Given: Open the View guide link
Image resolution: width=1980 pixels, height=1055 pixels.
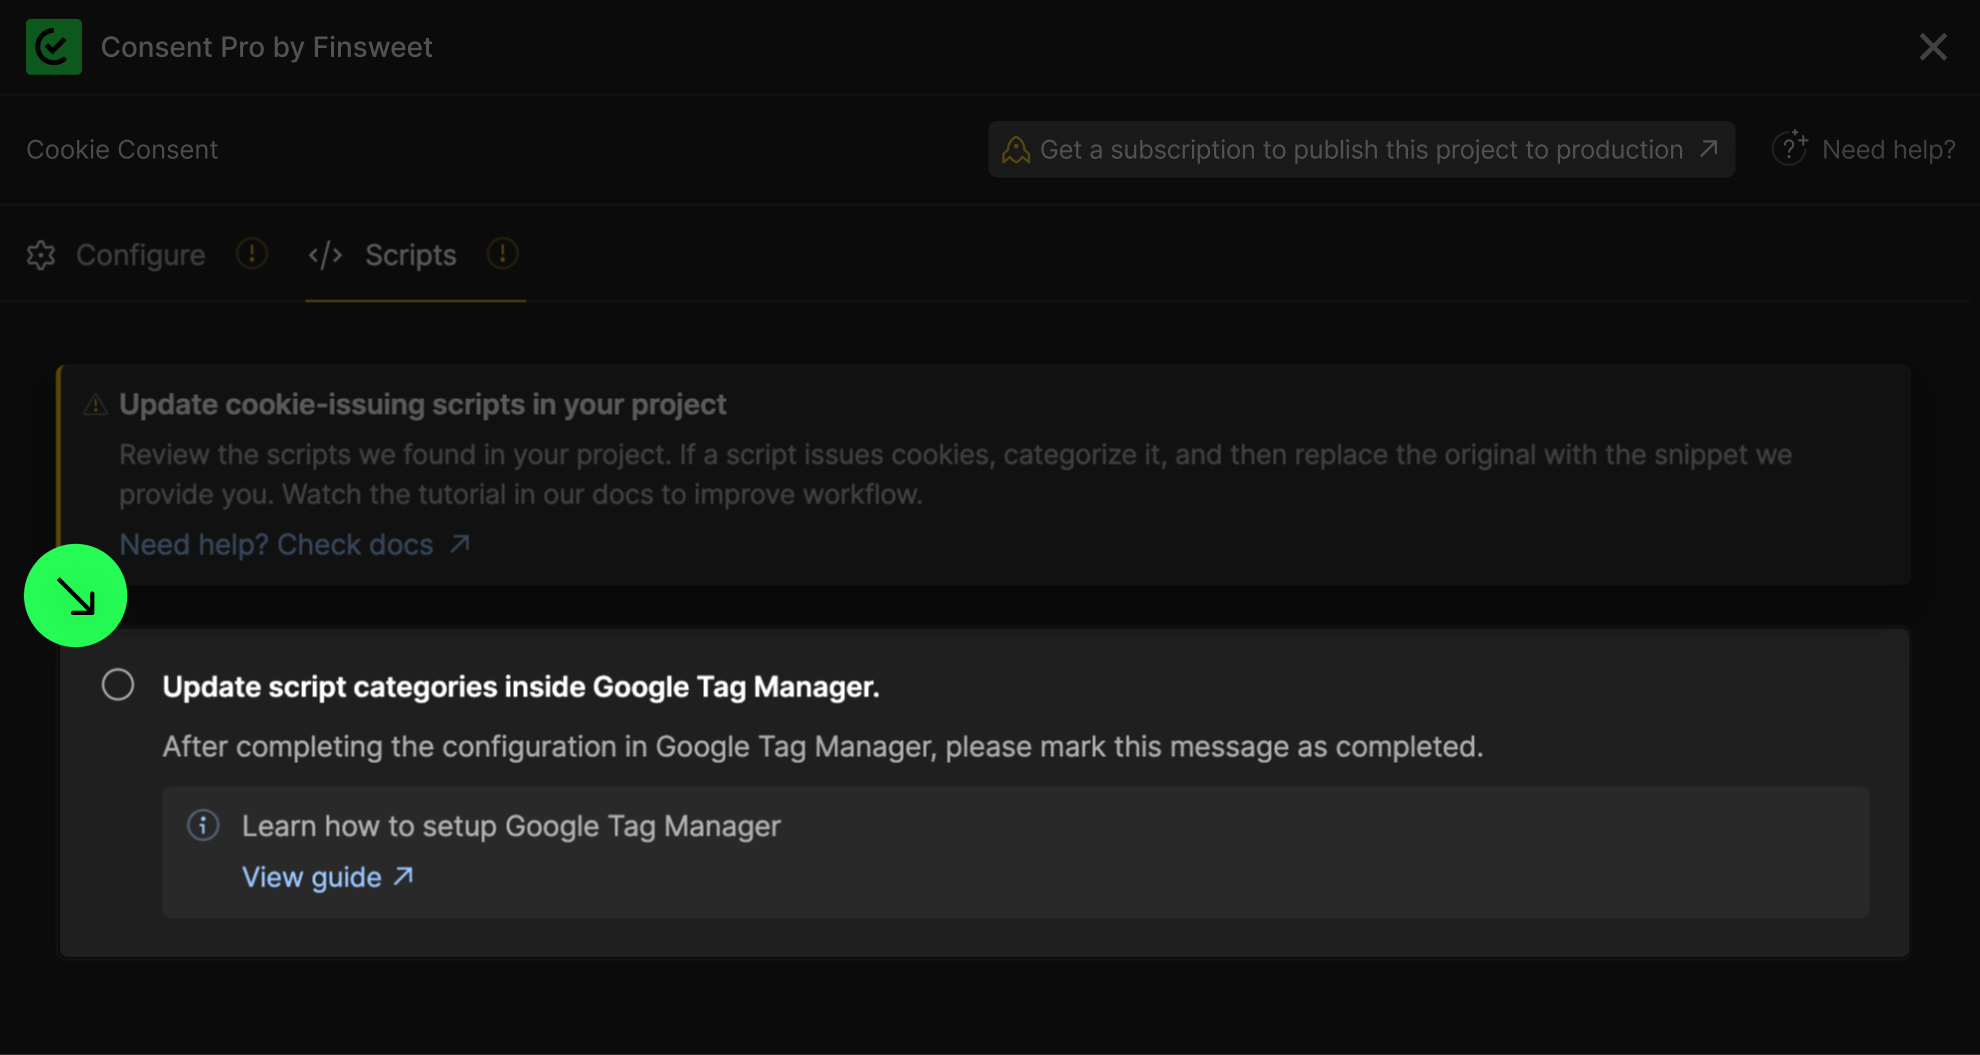Looking at the screenshot, I should tap(328, 877).
